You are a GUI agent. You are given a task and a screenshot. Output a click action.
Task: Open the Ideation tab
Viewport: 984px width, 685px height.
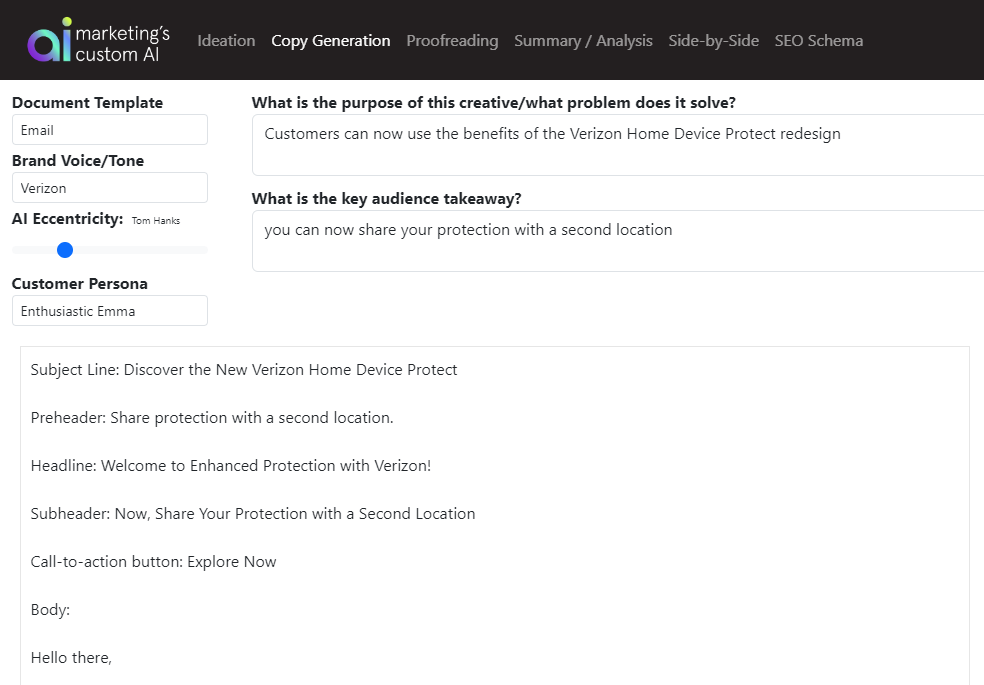[x=226, y=41]
